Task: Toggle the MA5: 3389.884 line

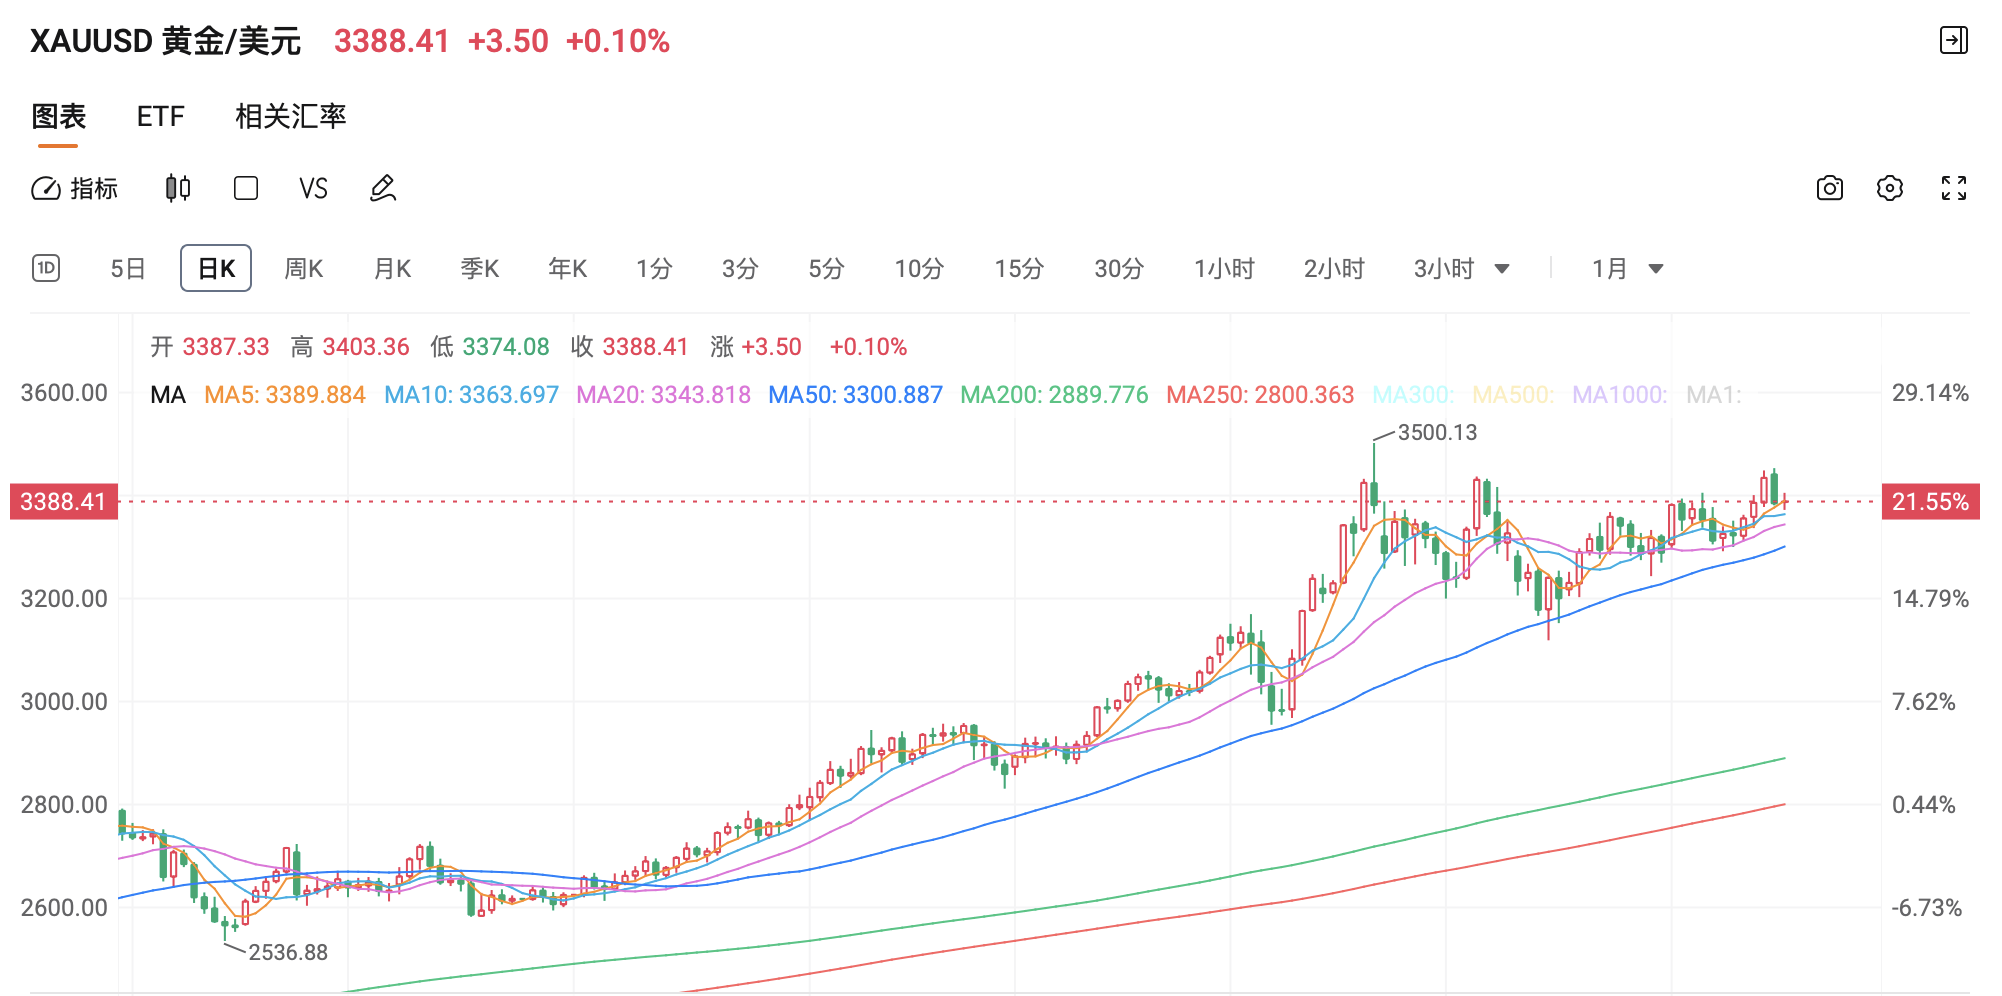Action: coord(285,395)
